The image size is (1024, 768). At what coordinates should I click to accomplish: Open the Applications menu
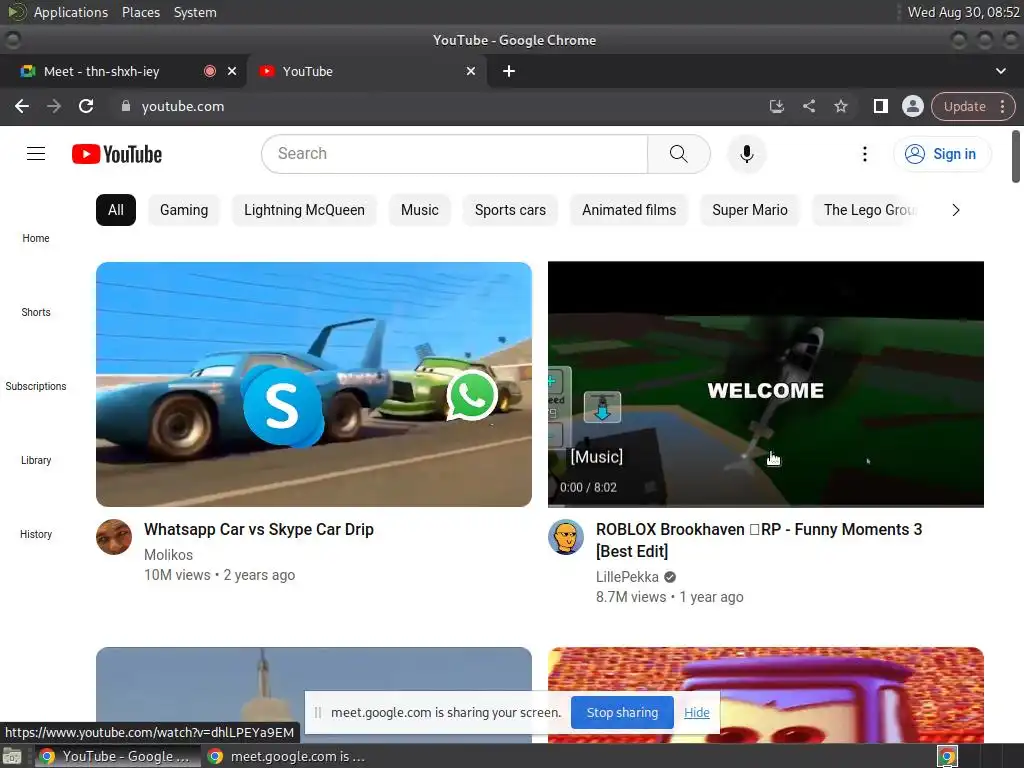pos(71,12)
